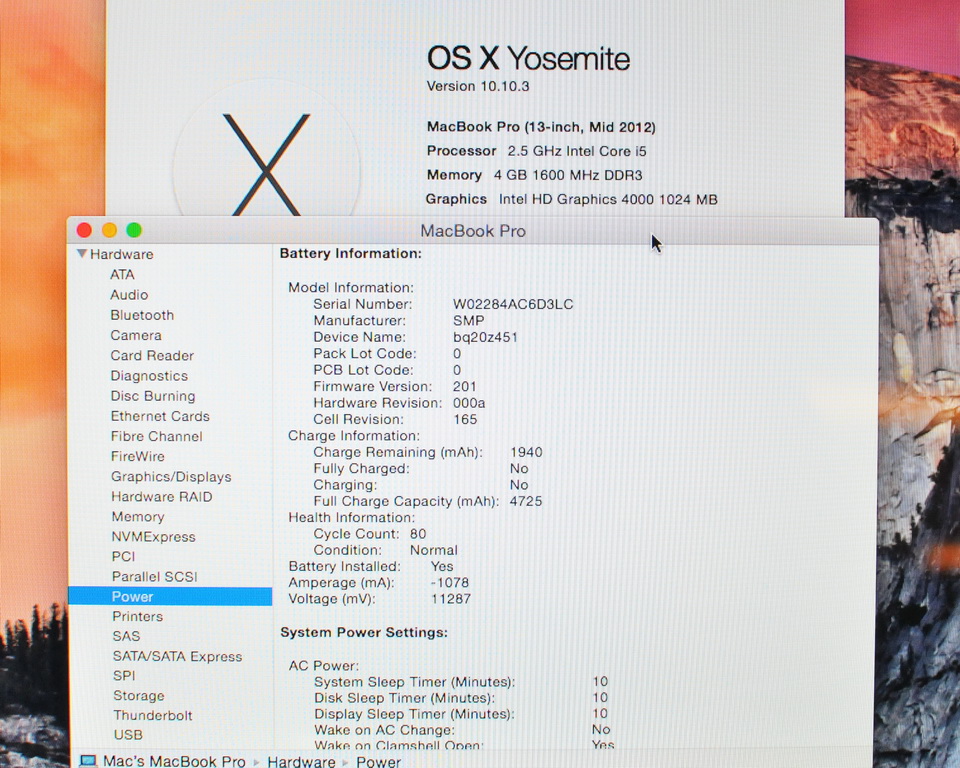Select Parallel SCSI entry
960x768 pixels.
click(x=154, y=576)
